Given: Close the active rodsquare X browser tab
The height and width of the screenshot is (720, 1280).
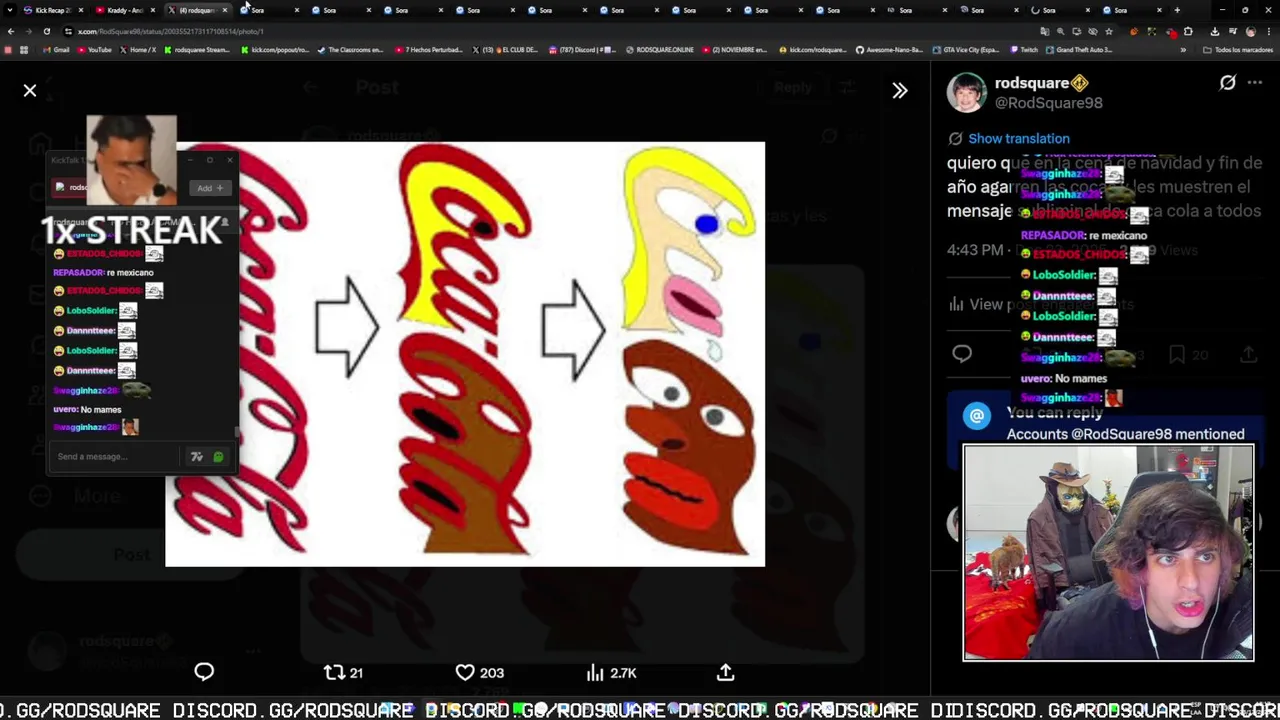Looking at the screenshot, I should click(x=224, y=10).
